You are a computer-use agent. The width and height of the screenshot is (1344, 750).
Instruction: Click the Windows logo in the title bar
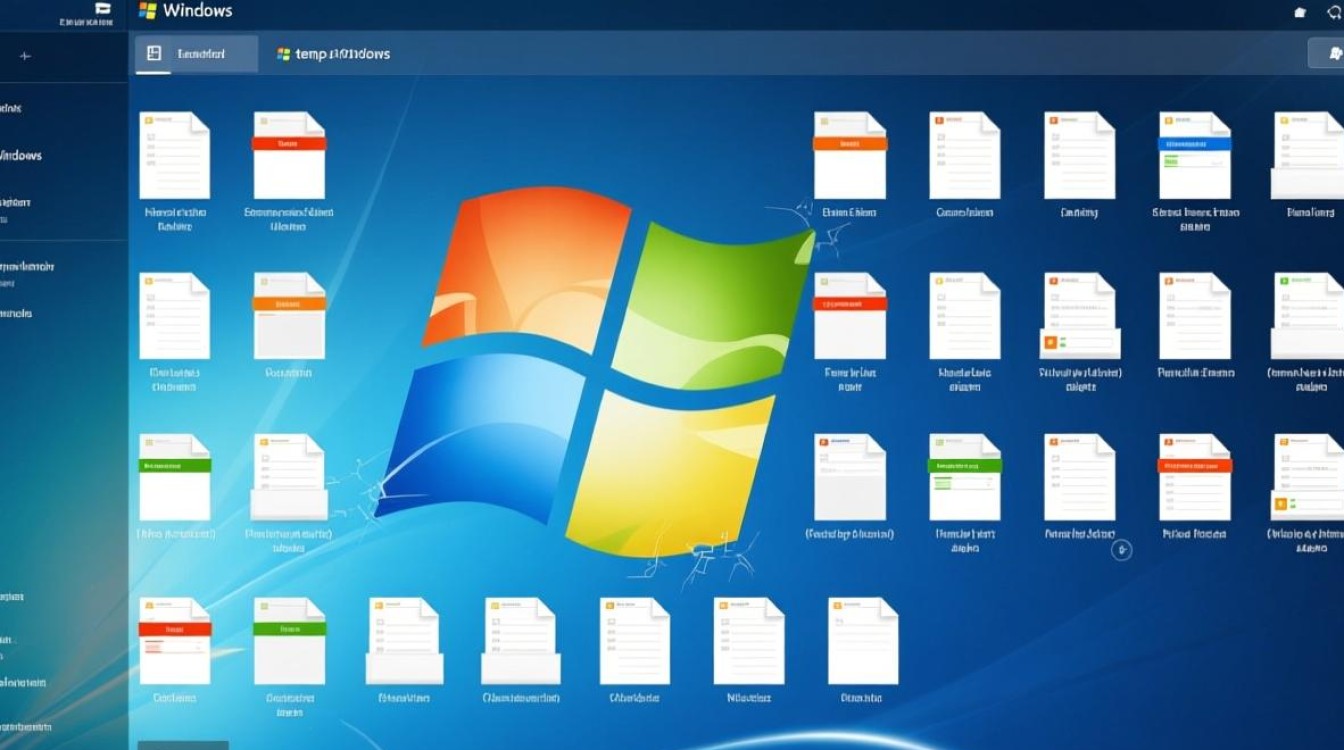148,10
